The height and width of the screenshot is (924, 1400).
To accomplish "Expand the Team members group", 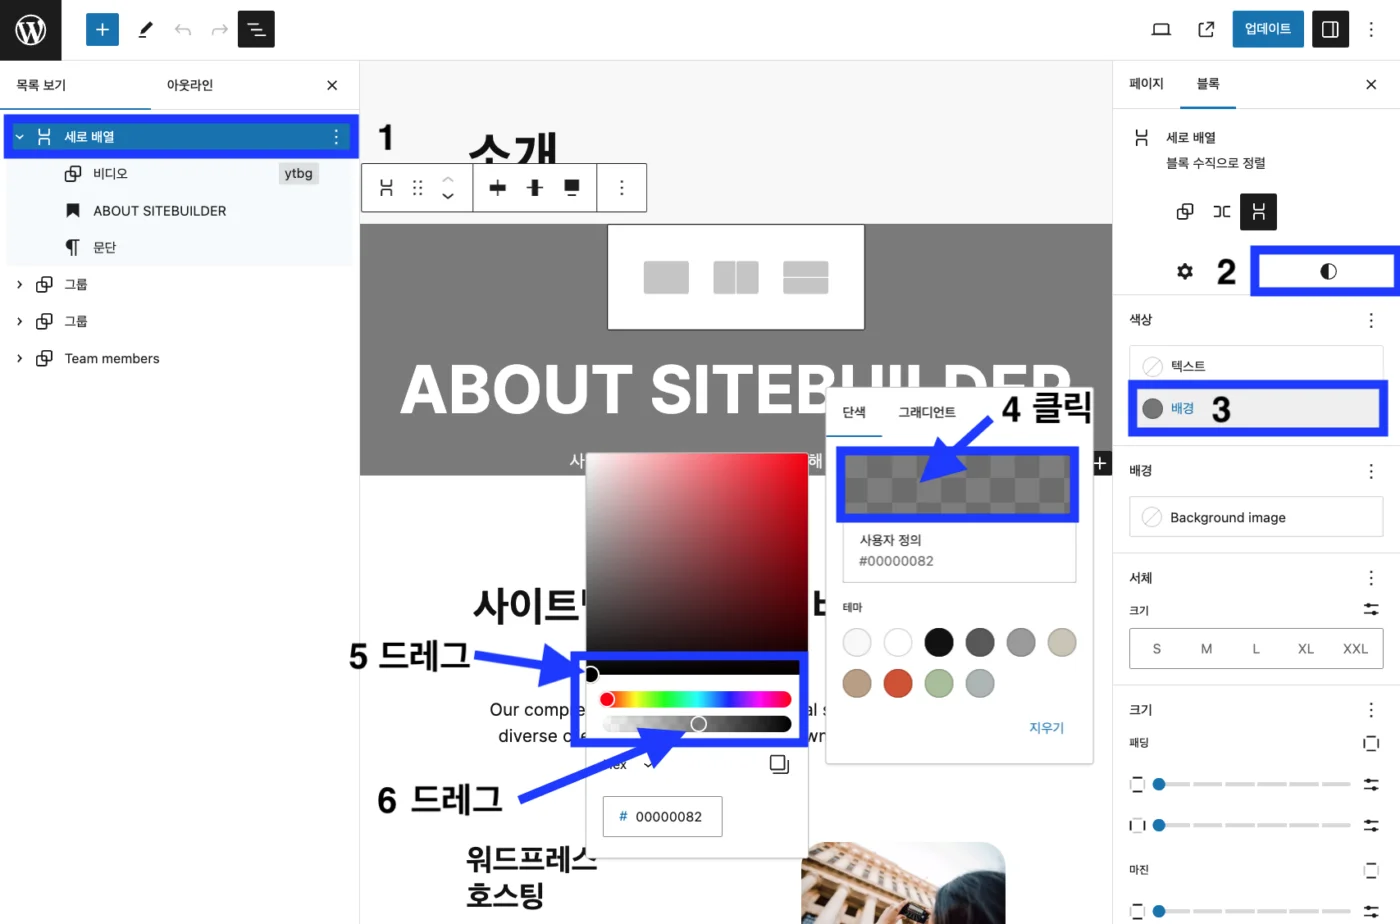I will 19,359.
